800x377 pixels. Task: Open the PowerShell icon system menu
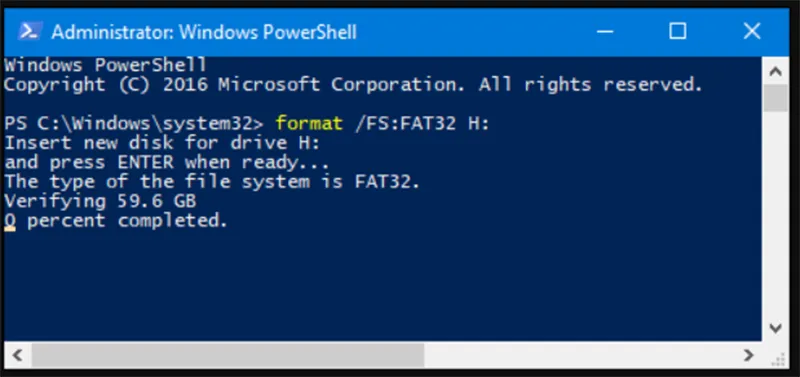[28, 32]
